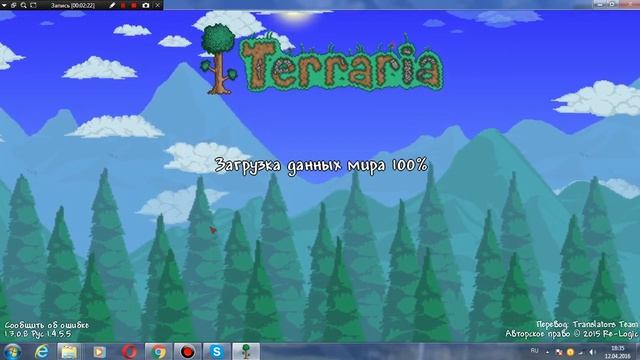
Task: Open the Windows Start menu
Action: pyautogui.click(x=13, y=352)
